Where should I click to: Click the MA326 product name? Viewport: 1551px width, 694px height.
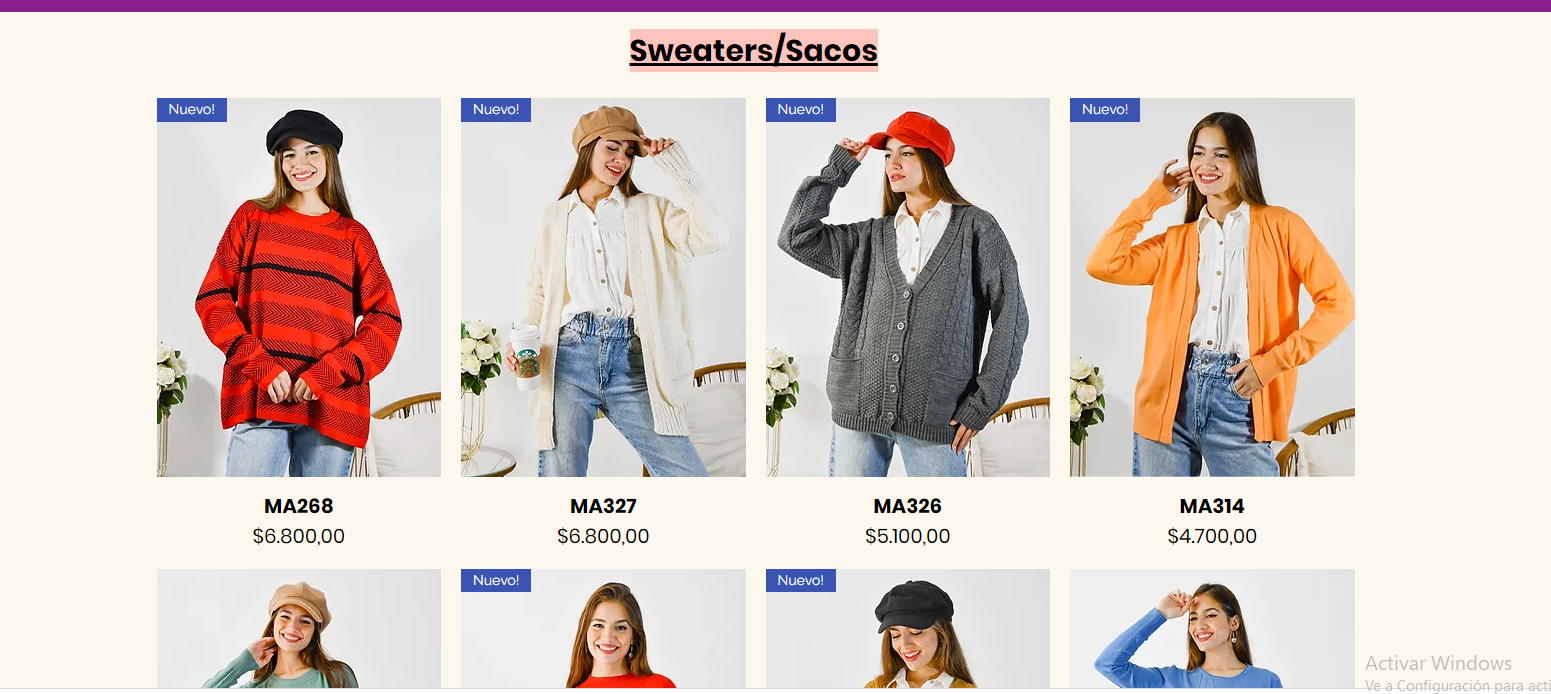click(x=908, y=506)
